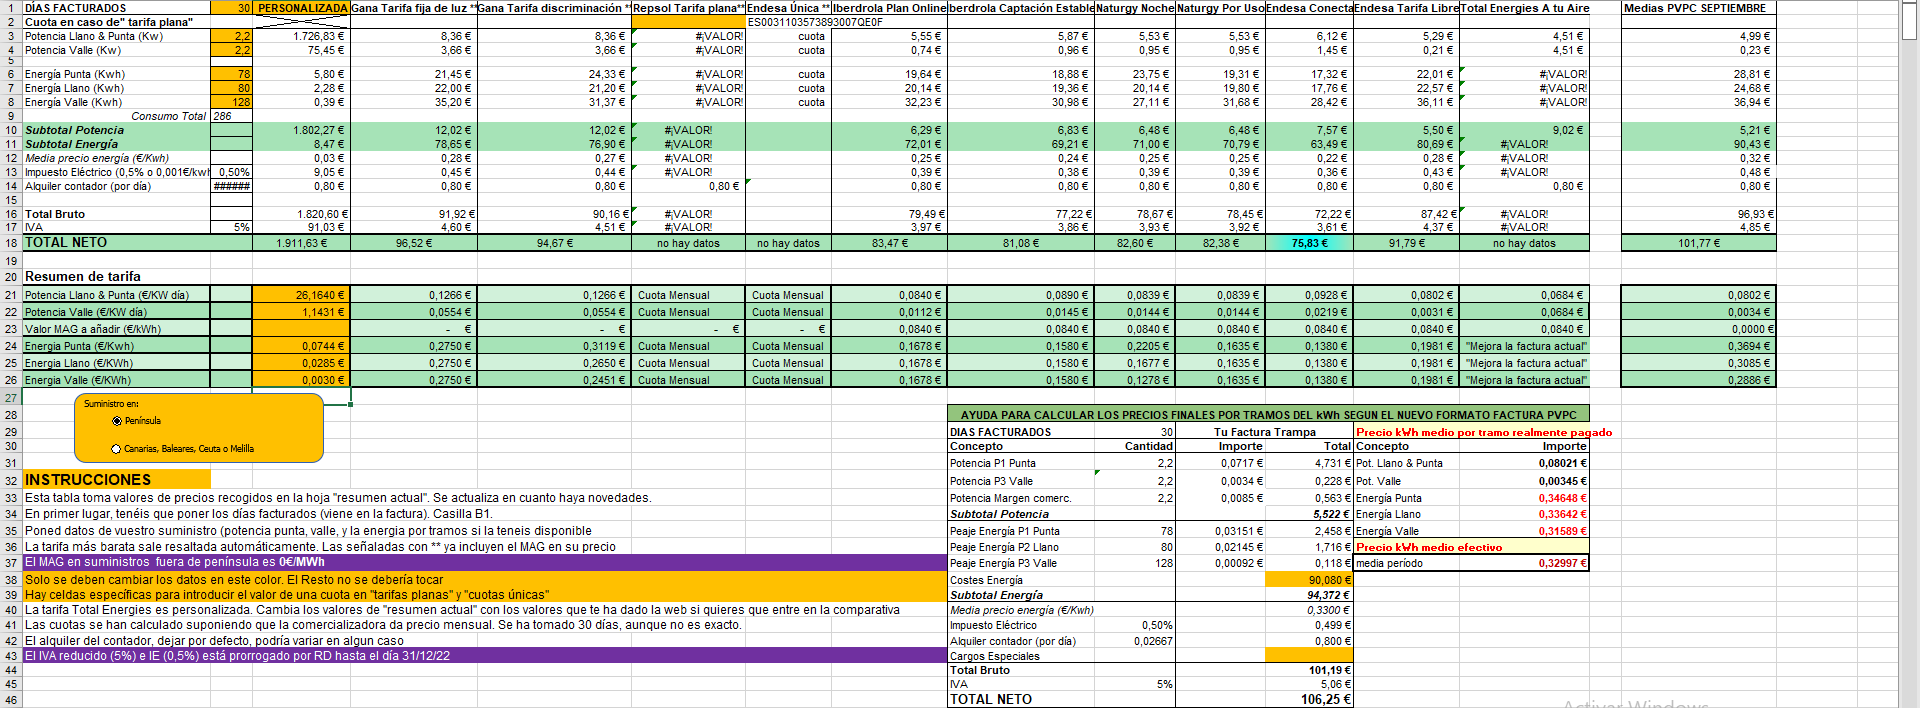
Task: Click row header number 27
Action: click(10, 398)
